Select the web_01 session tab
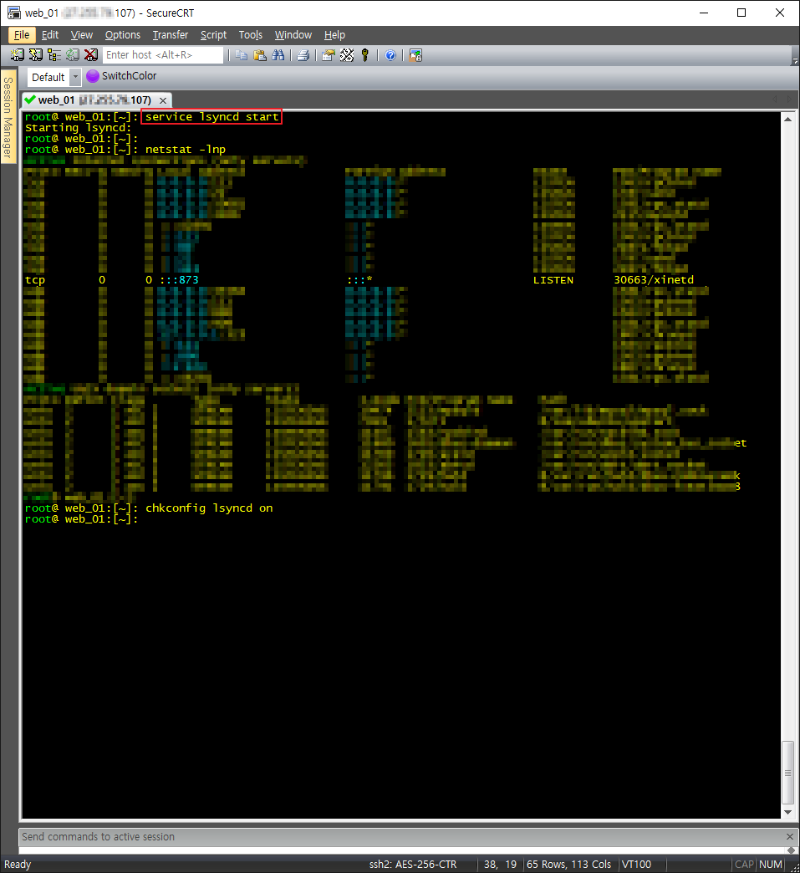Viewport: 800px width, 873px height. (x=88, y=100)
